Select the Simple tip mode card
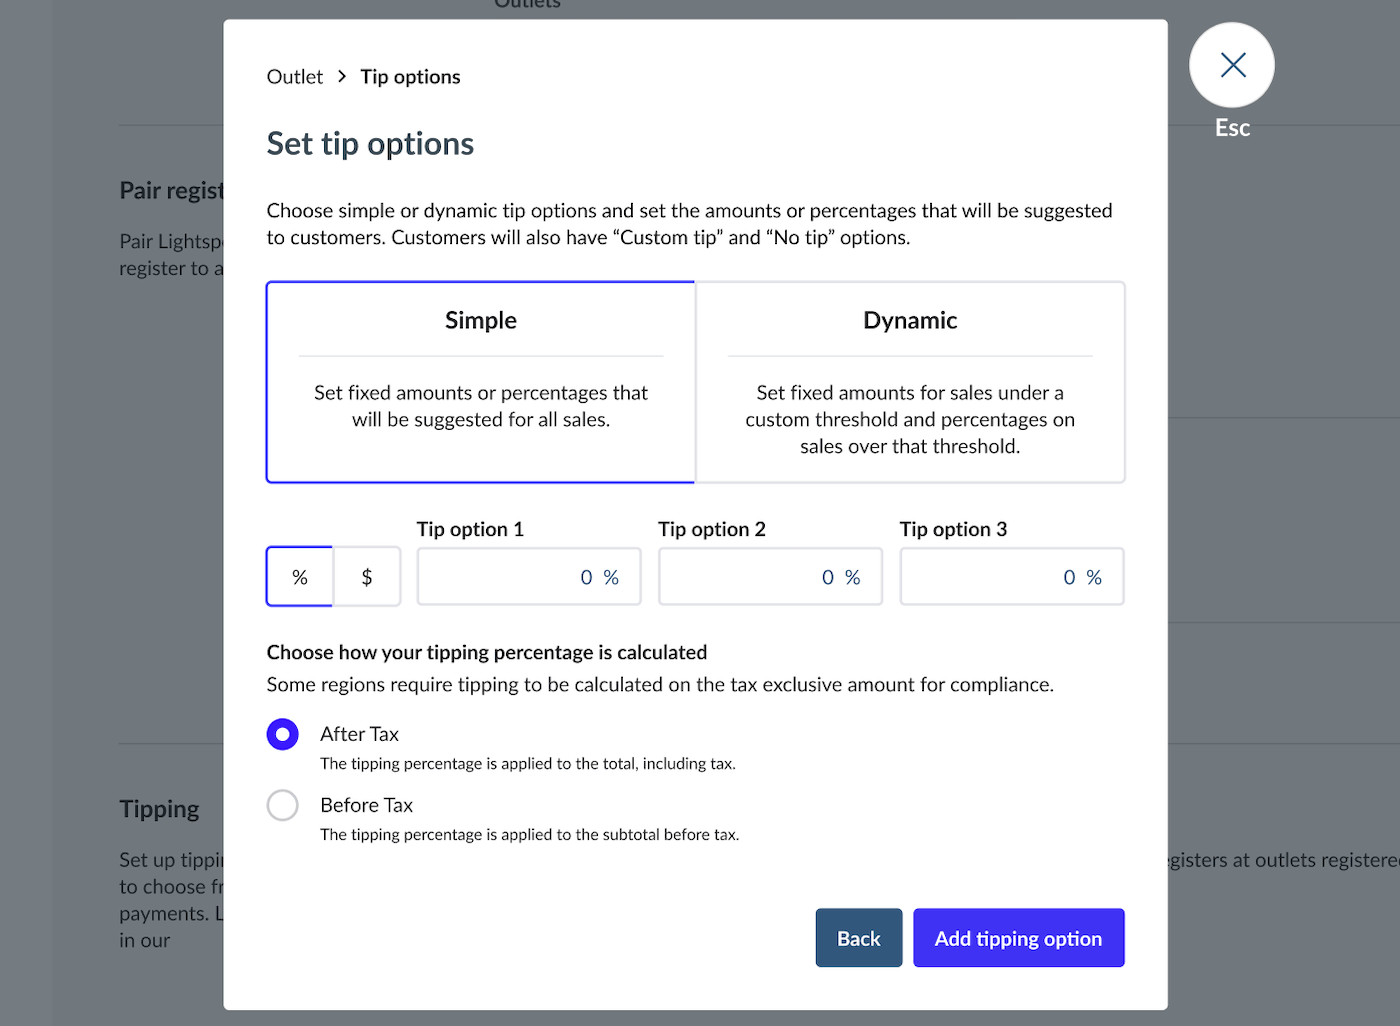Image resolution: width=1400 pixels, height=1026 pixels. coord(481,321)
